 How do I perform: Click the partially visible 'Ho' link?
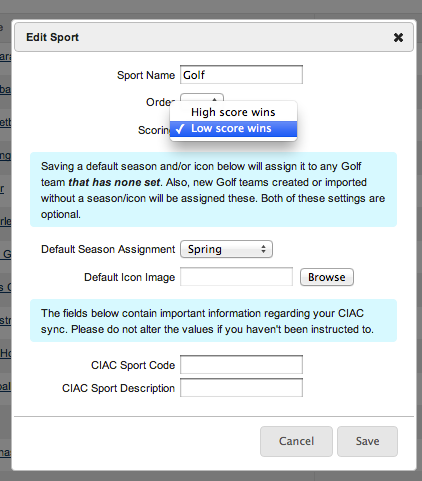pos(5,353)
